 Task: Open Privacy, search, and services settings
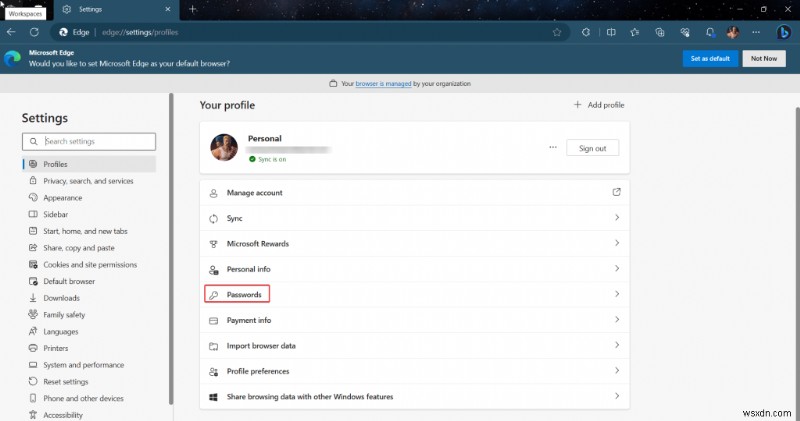(x=89, y=181)
